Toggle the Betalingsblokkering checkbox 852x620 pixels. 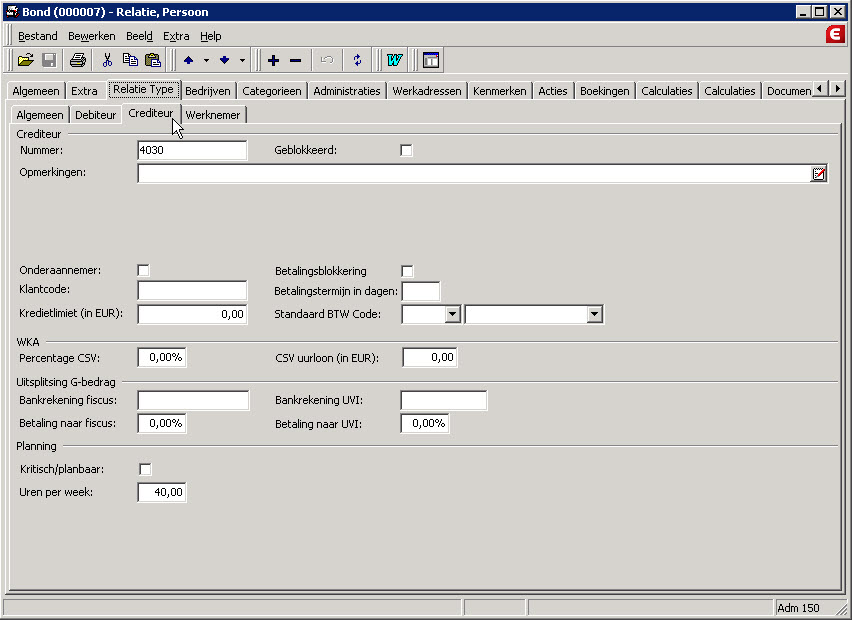[407, 271]
